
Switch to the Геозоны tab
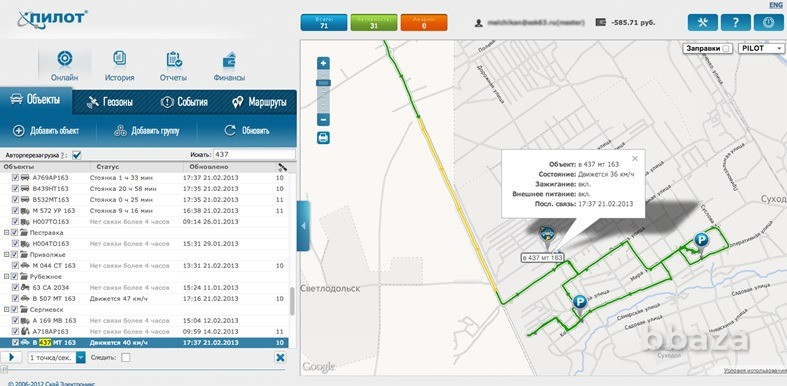pyautogui.click(x=110, y=102)
